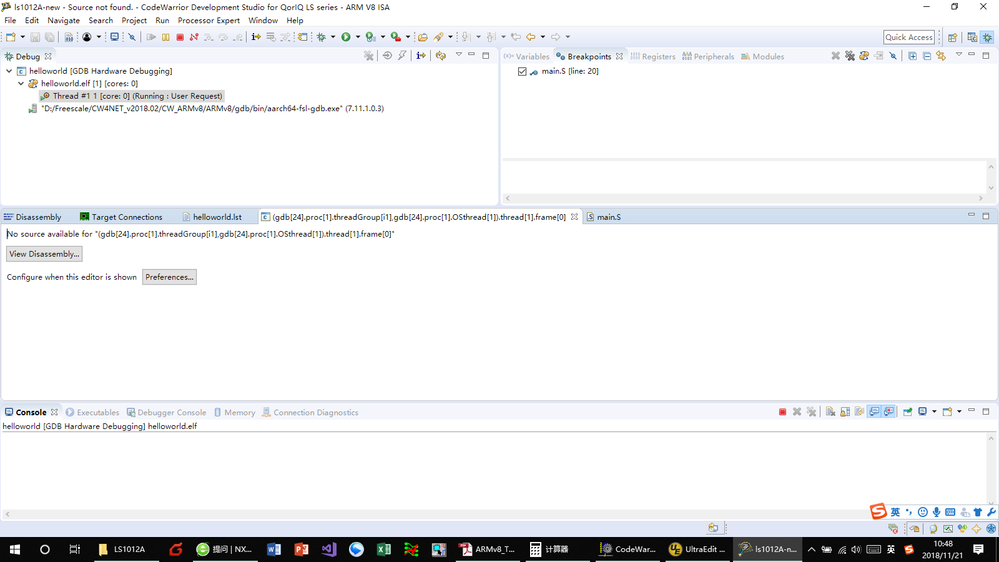Open the Processor Expert menu
The image size is (999, 562).
(x=208, y=20)
